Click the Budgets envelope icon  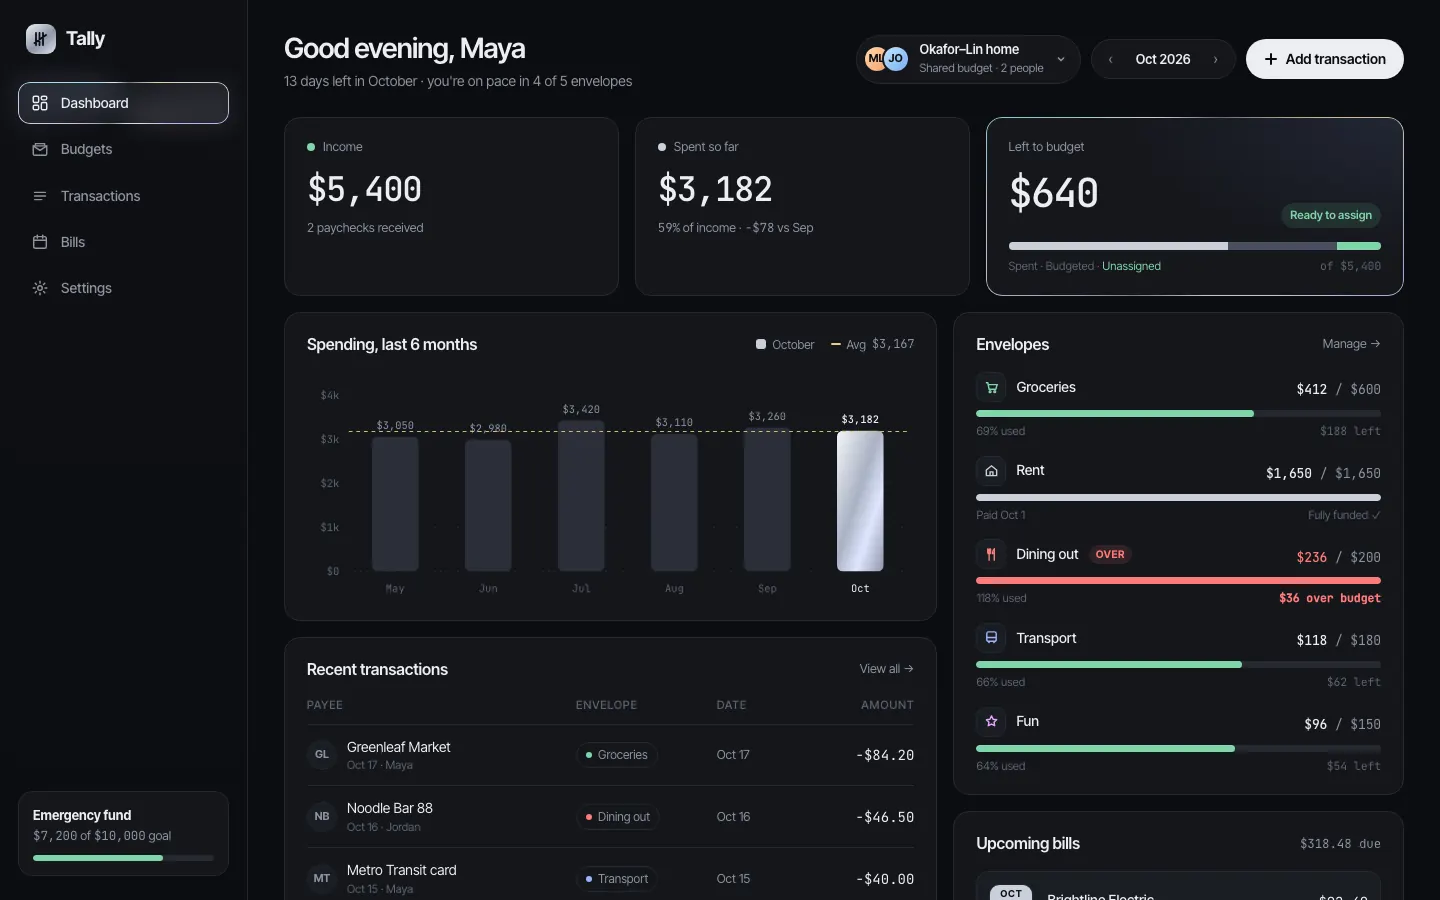tap(40, 149)
